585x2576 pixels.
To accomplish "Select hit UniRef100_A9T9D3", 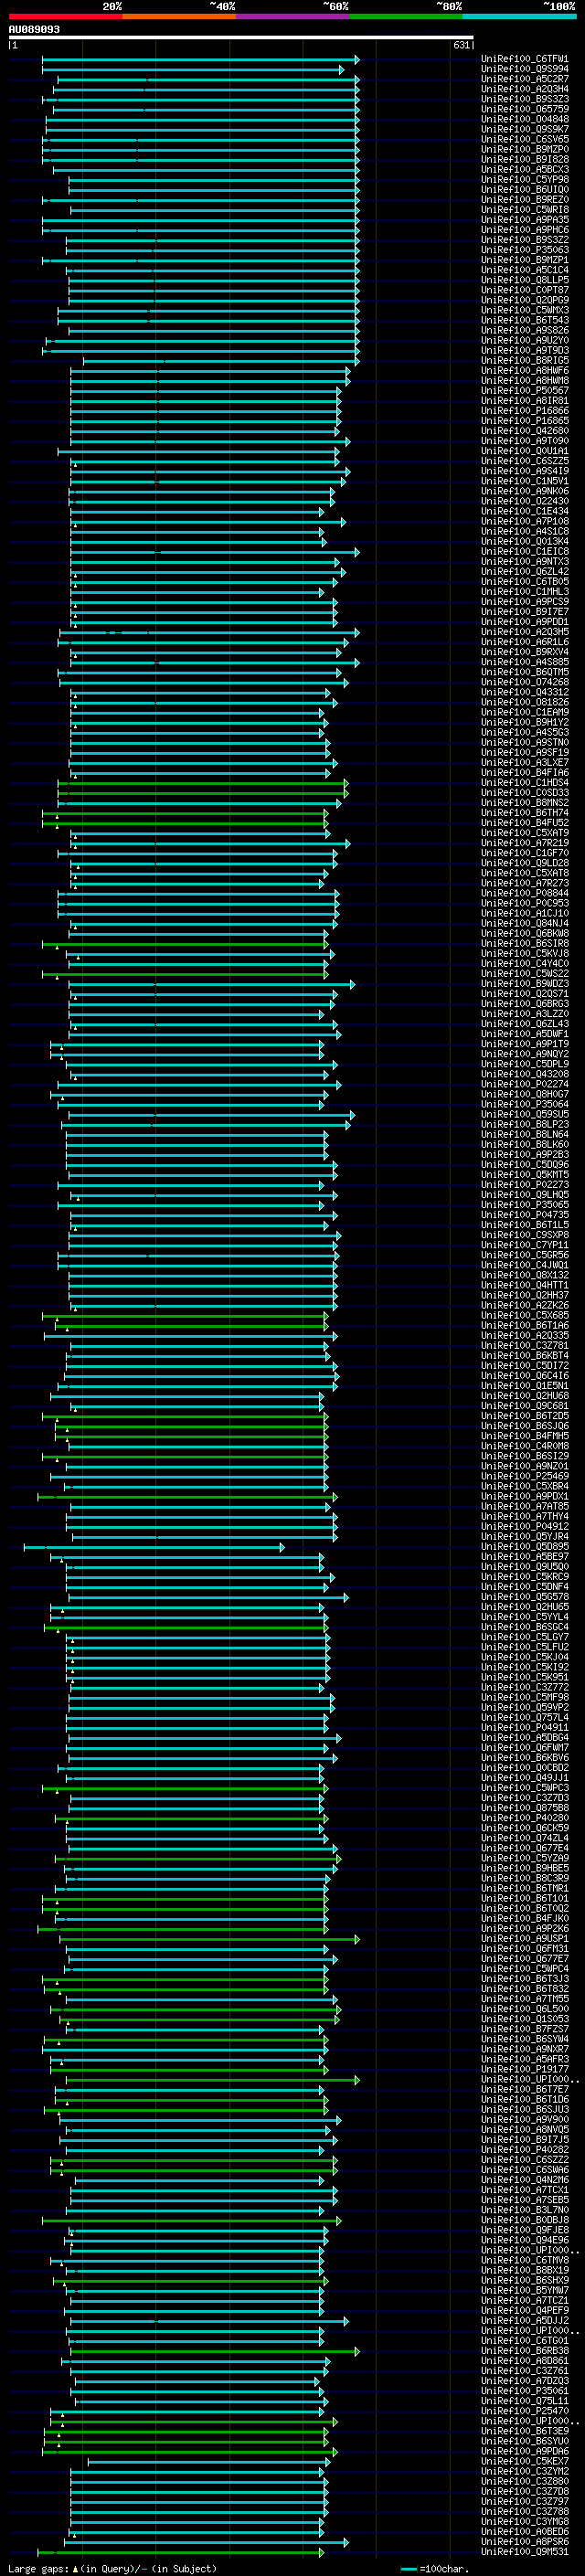I will pyautogui.click(x=525, y=350).
